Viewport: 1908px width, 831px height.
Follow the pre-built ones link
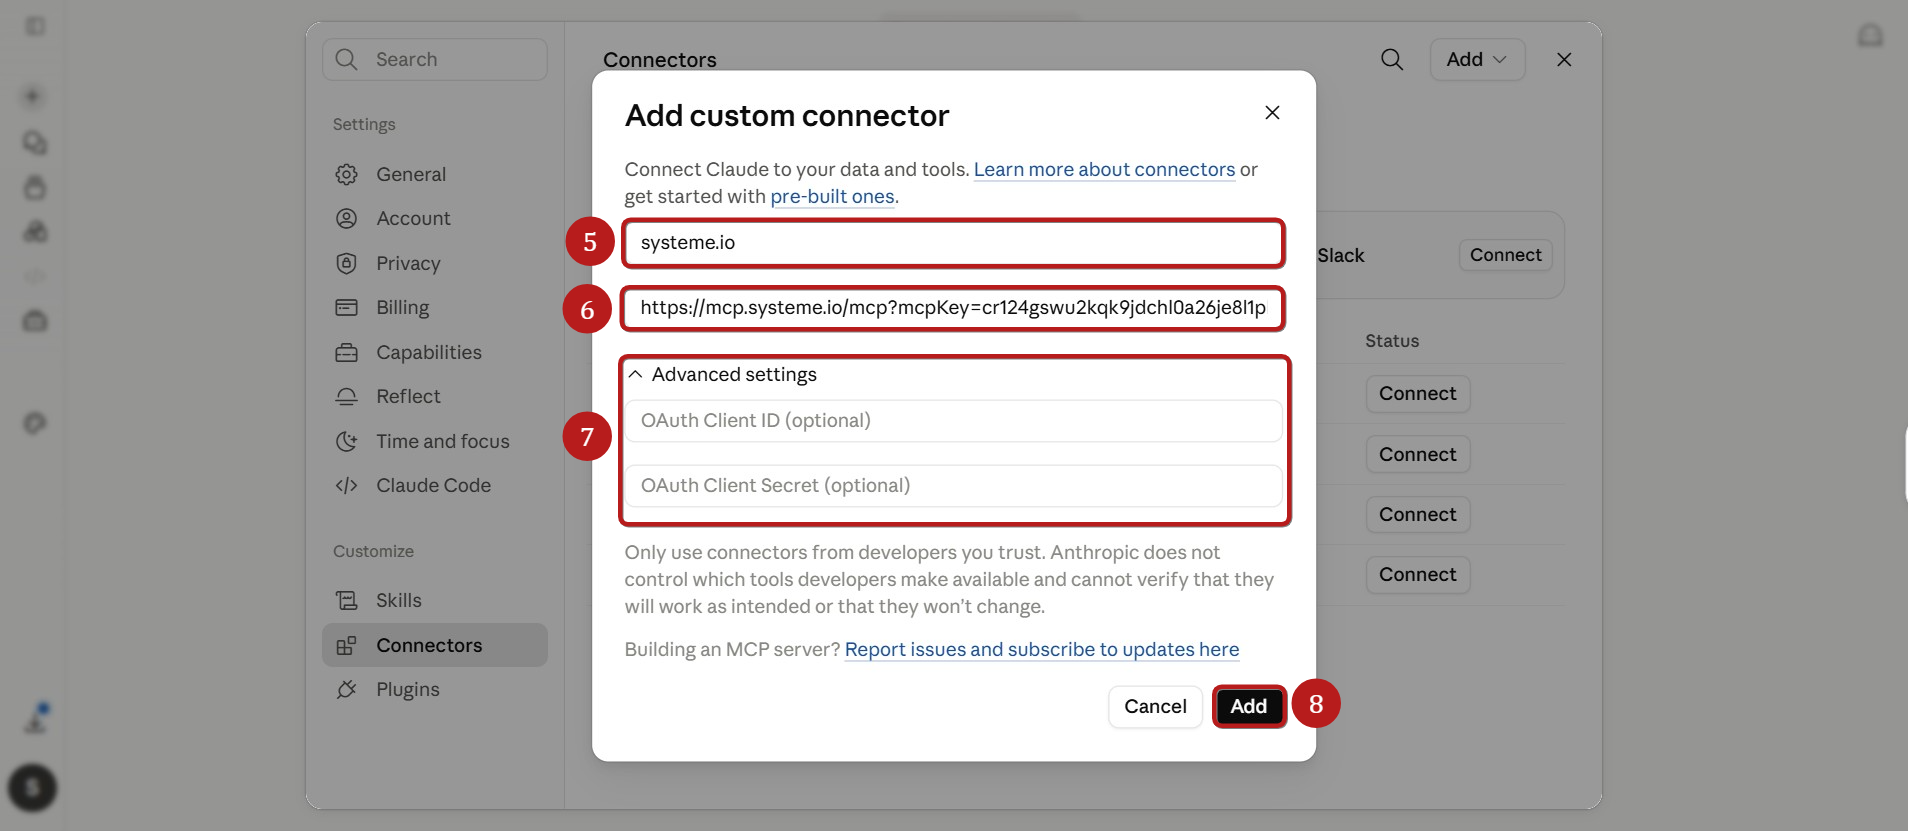[832, 196]
